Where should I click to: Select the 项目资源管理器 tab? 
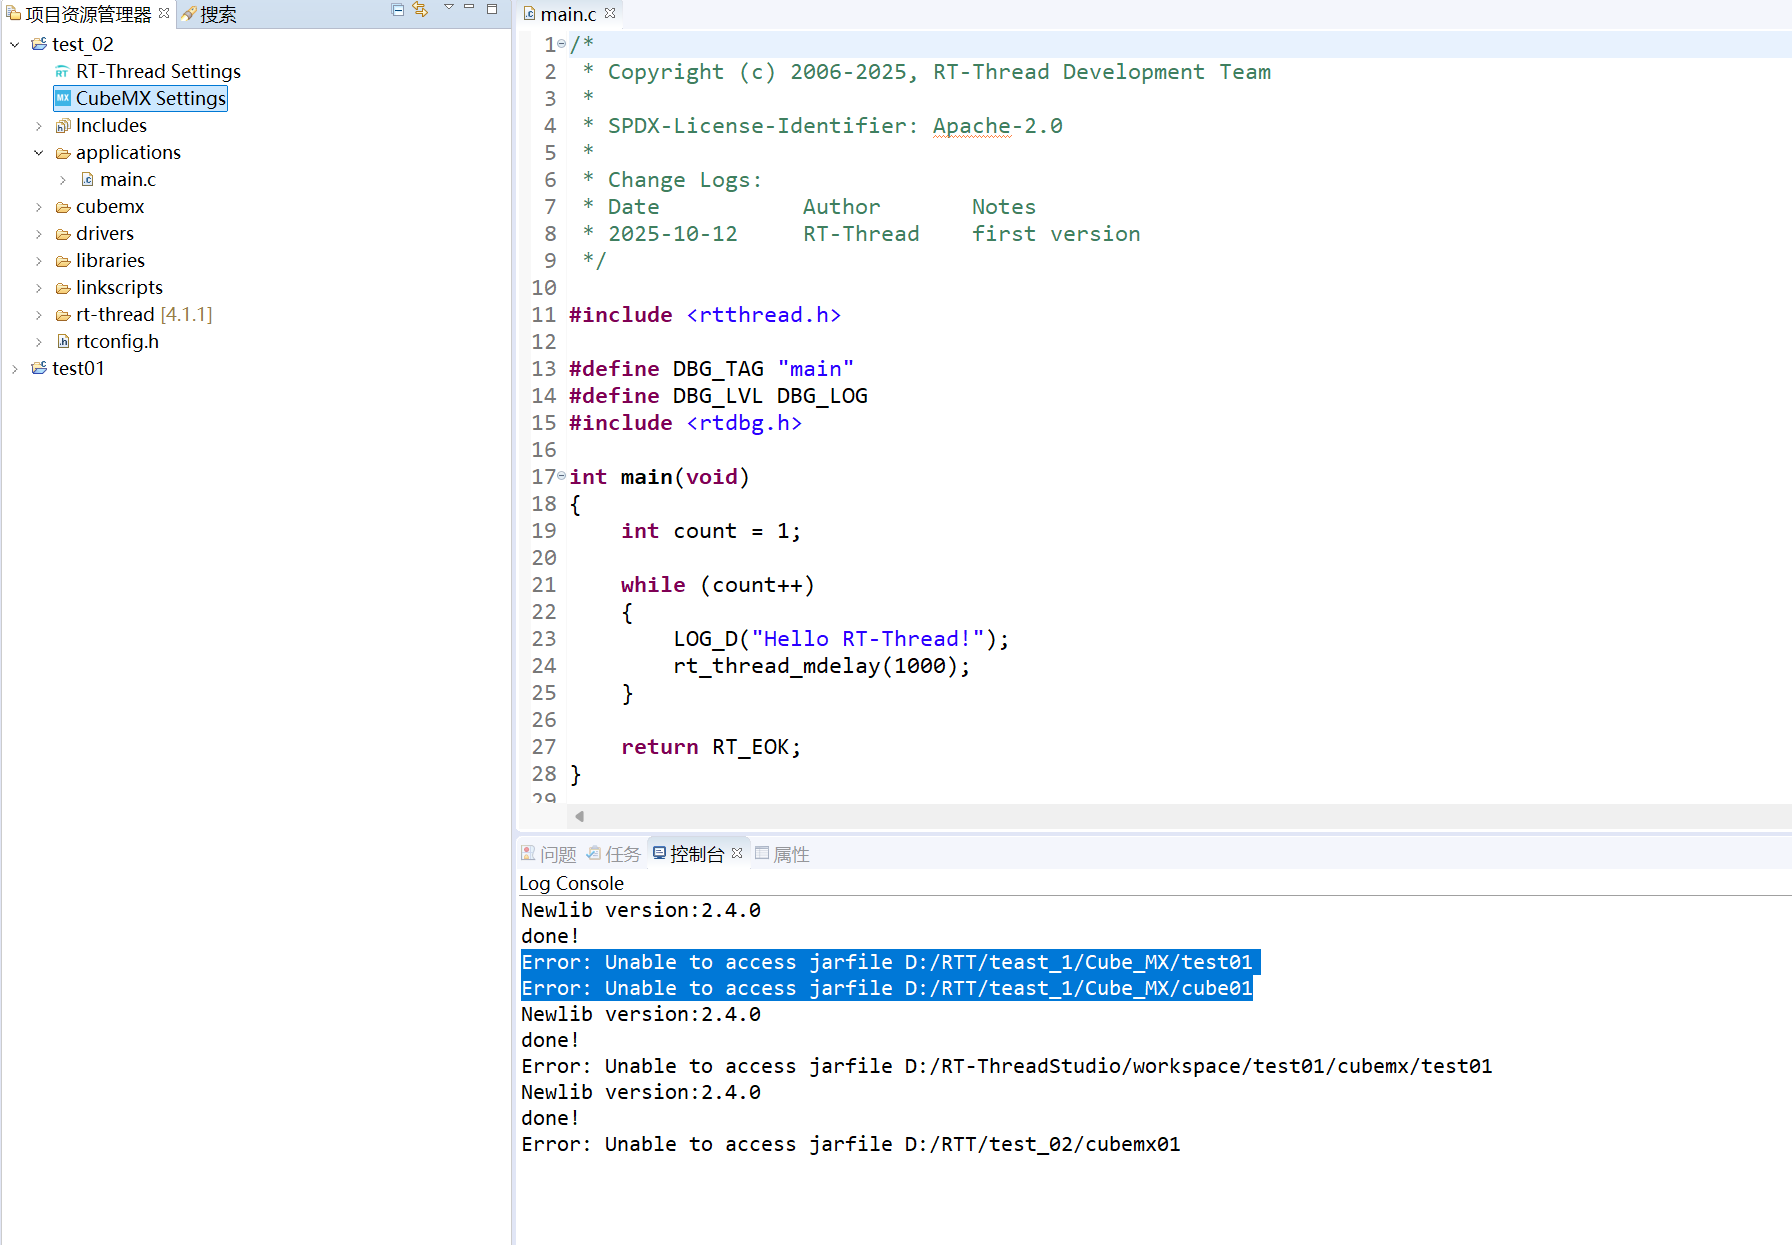(x=80, y=14)
